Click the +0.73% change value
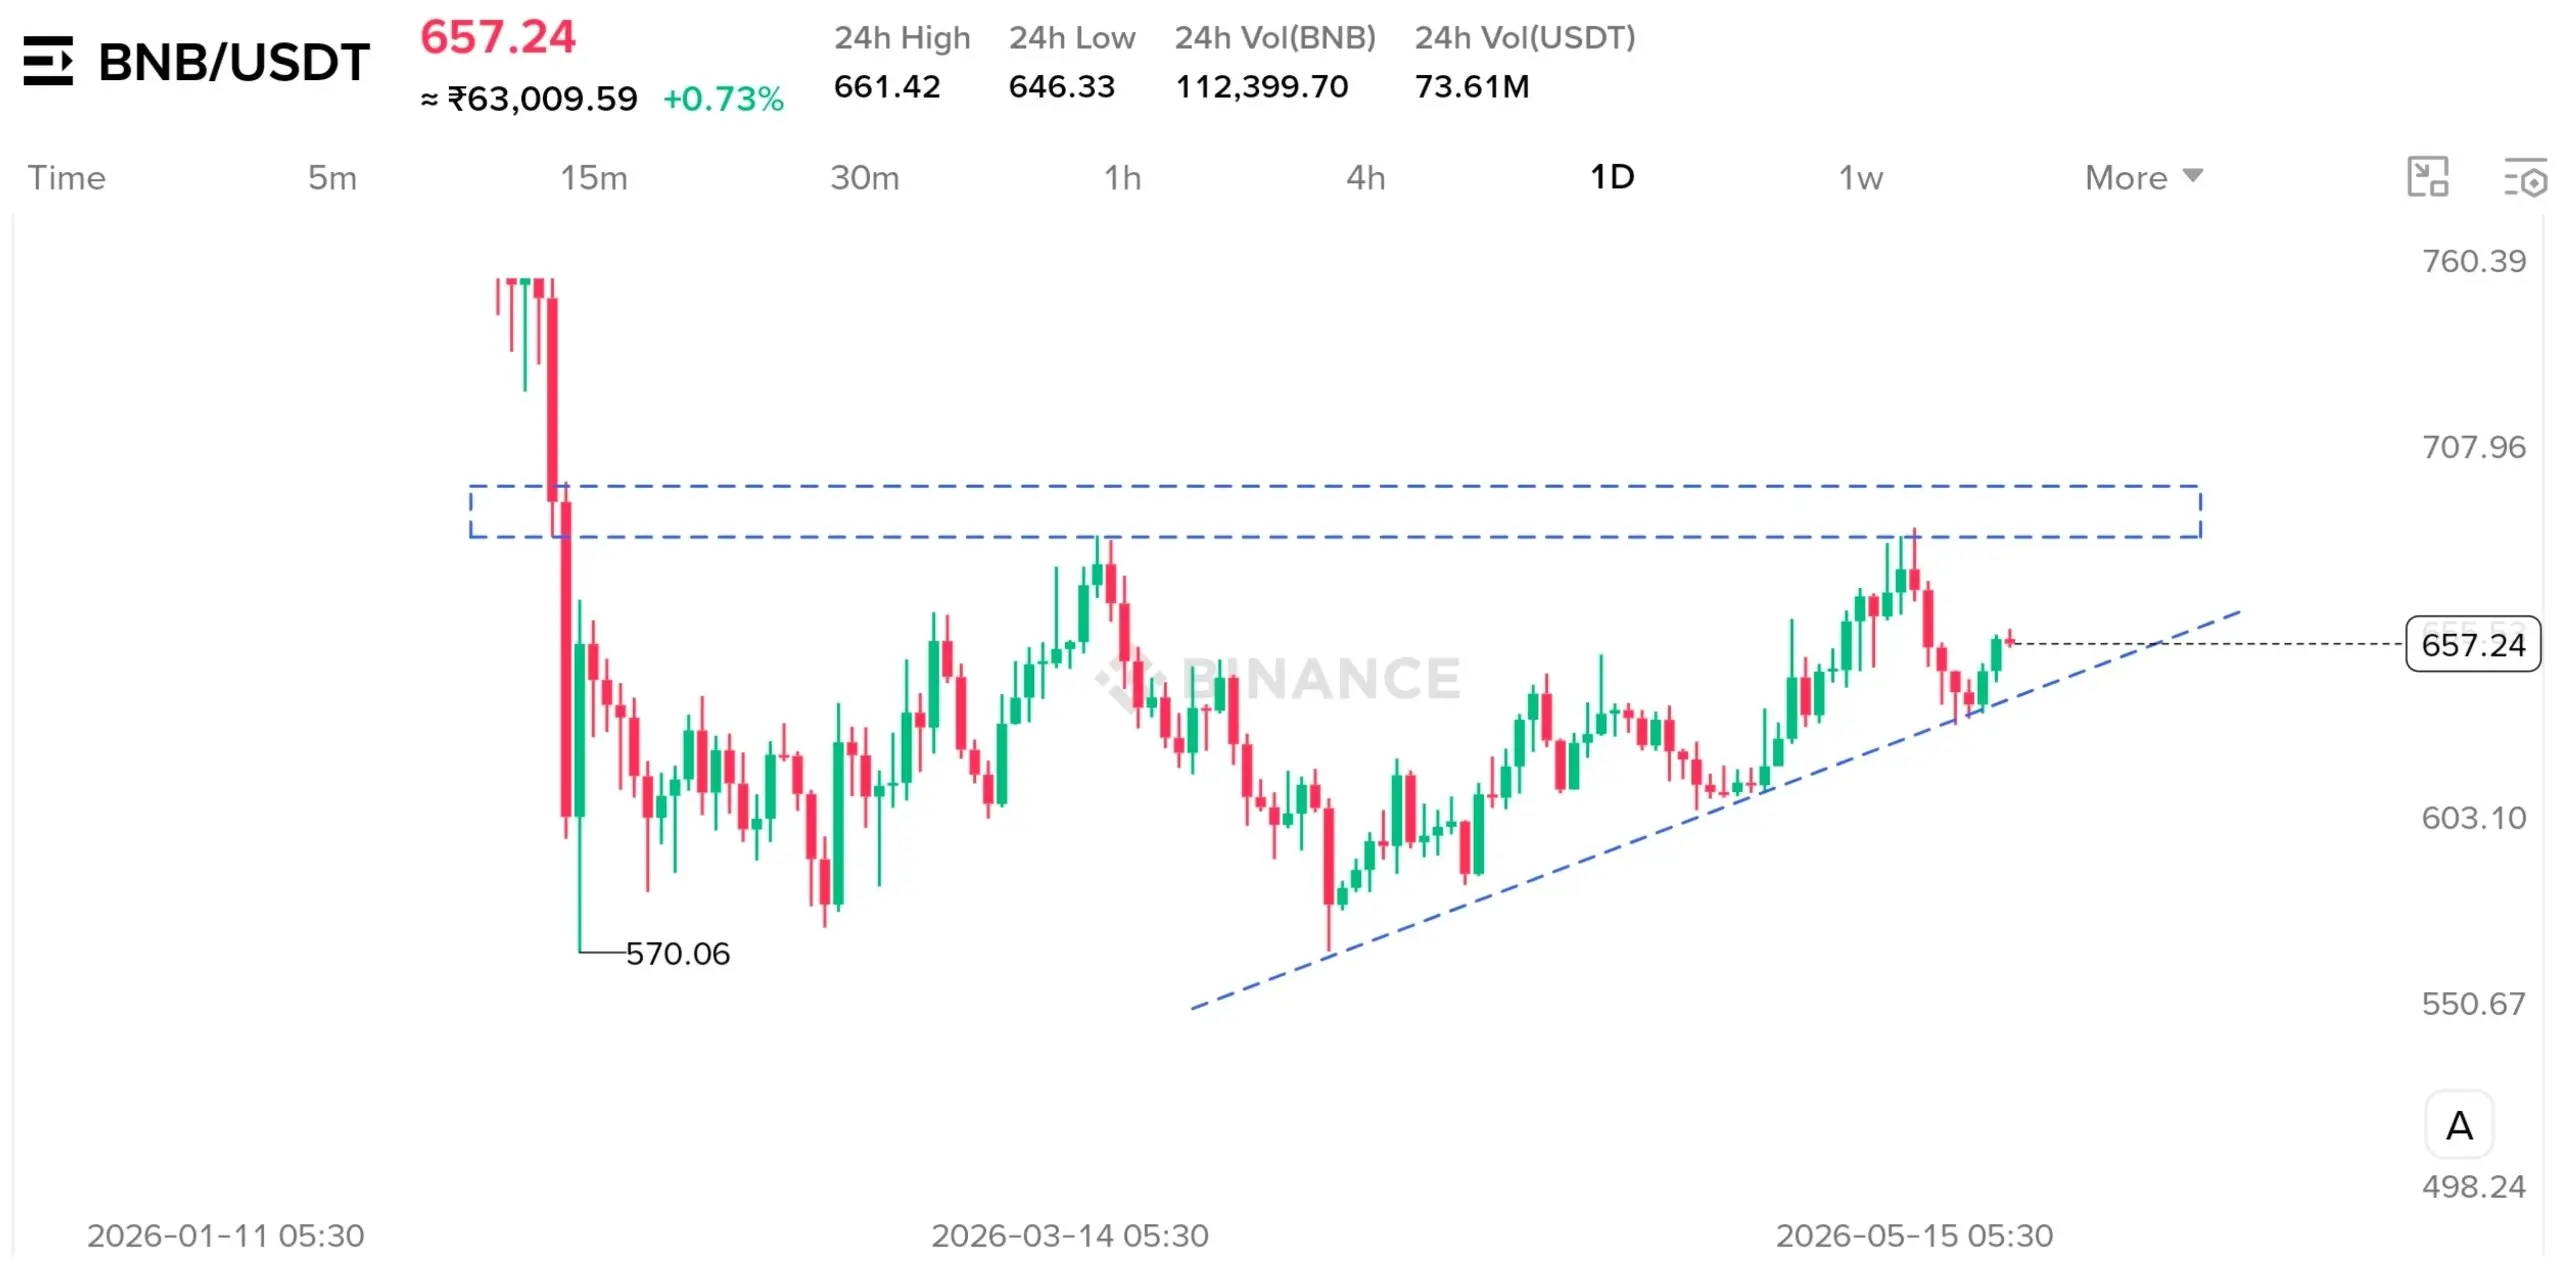Screen dimensions: 2560x1286 [723, 98]
